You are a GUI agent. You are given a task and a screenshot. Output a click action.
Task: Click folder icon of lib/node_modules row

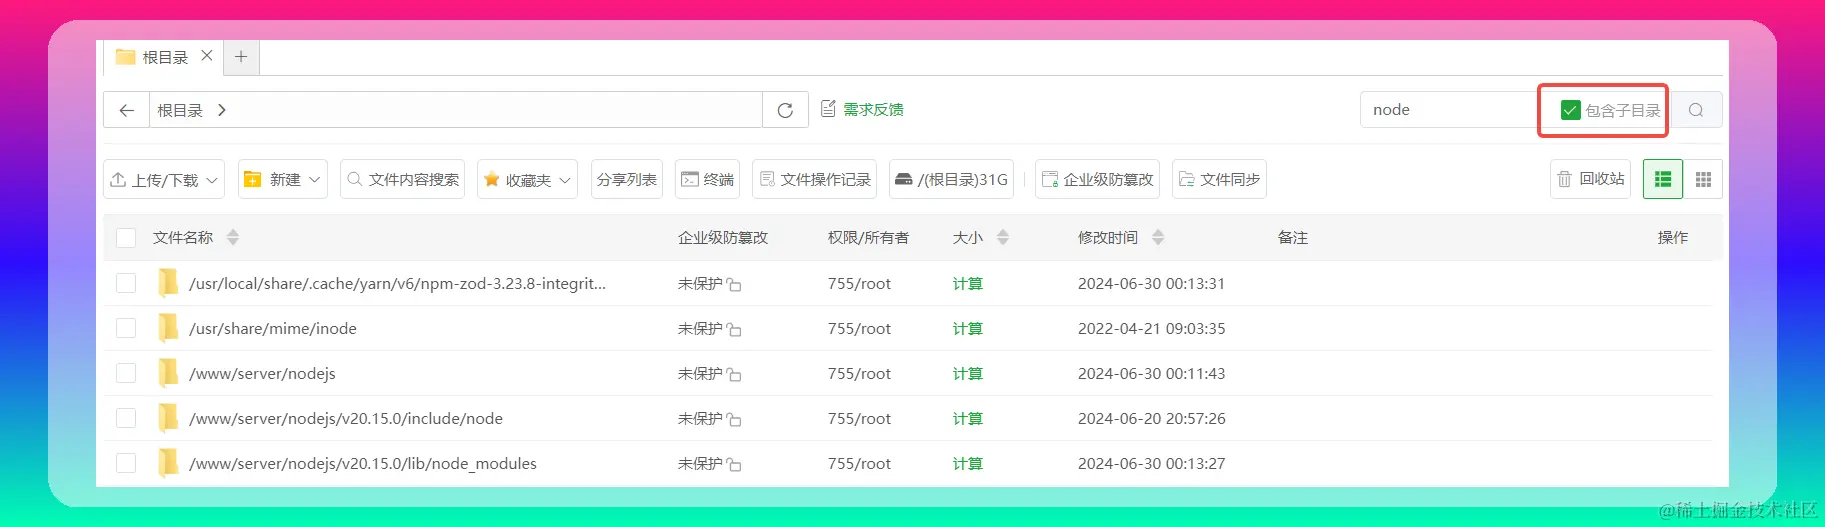[168, 463]
